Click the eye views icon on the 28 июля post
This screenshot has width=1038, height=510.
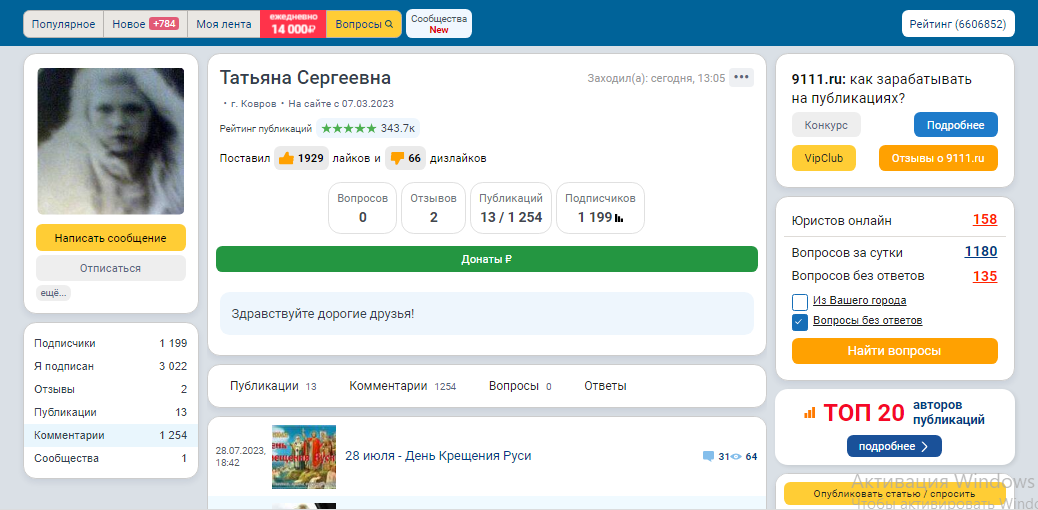(735, 456)
